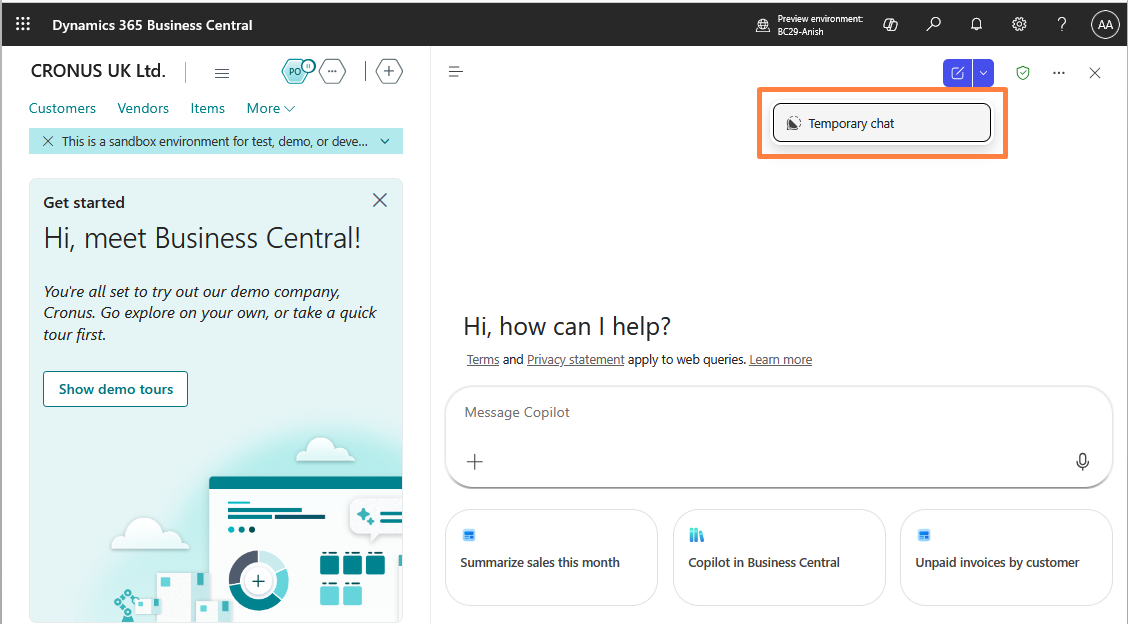Screen dimensions: 1128x624
Task: Choose Copilot in Business Central prompt
Action: [x=779, y=557]
